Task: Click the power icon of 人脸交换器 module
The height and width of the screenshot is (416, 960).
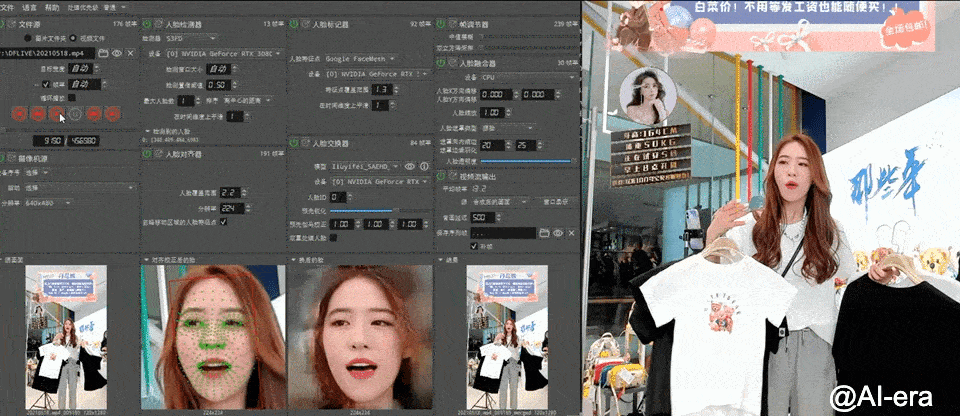Action: (294, 143)
